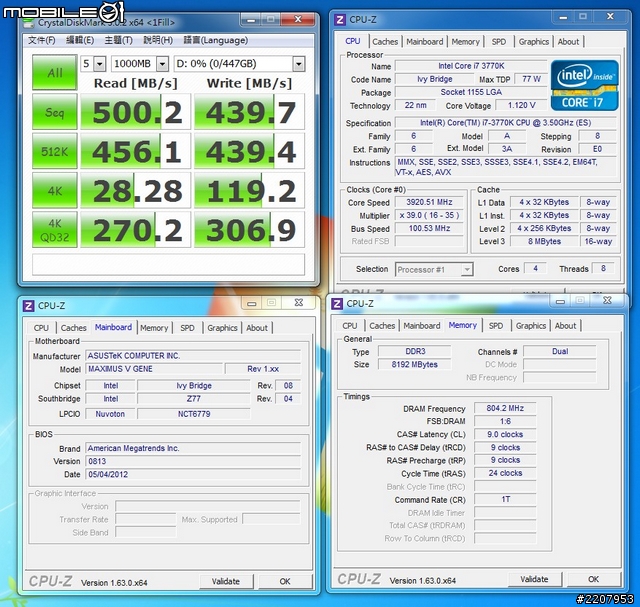640x607 pixels.
Task: Click the Intel Core i7 logo badge
Action: click(584, 86)
